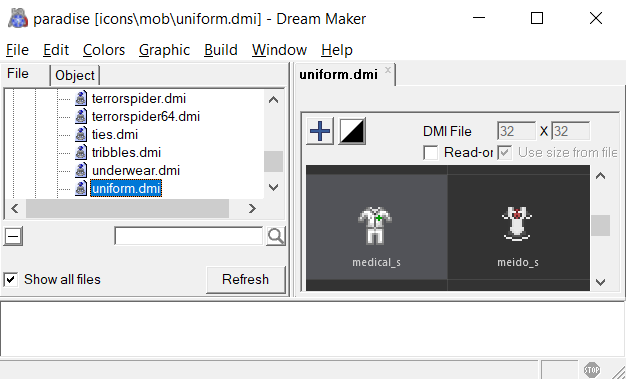Viewport: 626px width, 379px height.
Task: Select the underwear.dmi icon file
Action: tap(136, 171)
